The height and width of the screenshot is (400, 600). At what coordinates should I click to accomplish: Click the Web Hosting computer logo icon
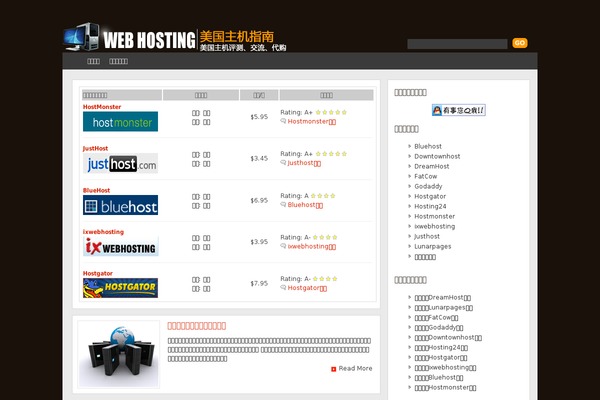tap(82, 37)
